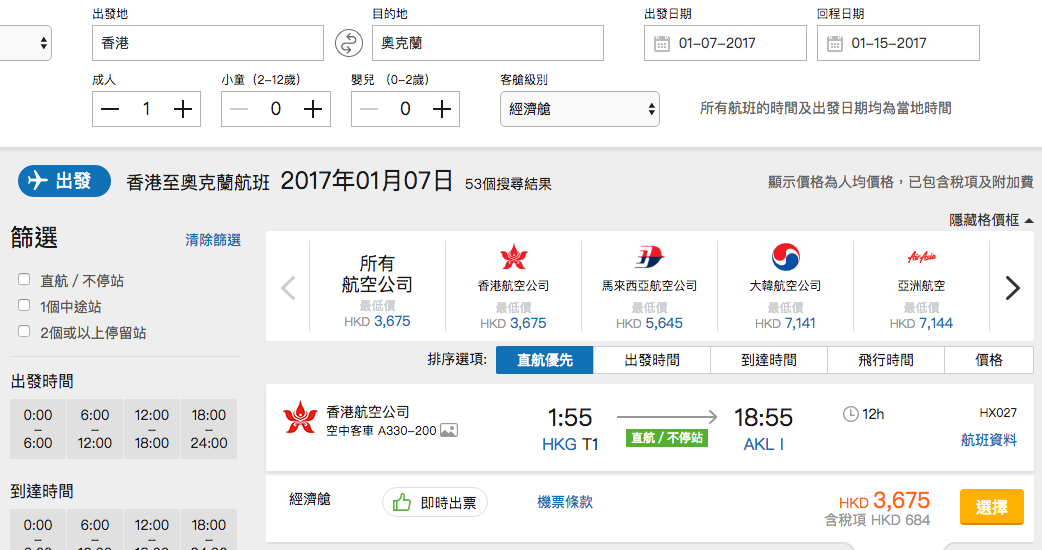Check the 2個或以上停留站 filter
This screenshot has height=550, width=1042.
[24, 331]
